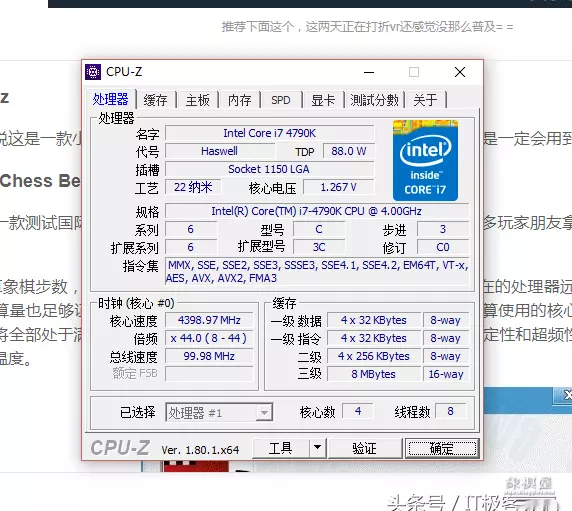The height and width of the screenshot is (511, 572).
Task: Select the 内存 tab
Action: pyautogui.click(x=239, y=100)
